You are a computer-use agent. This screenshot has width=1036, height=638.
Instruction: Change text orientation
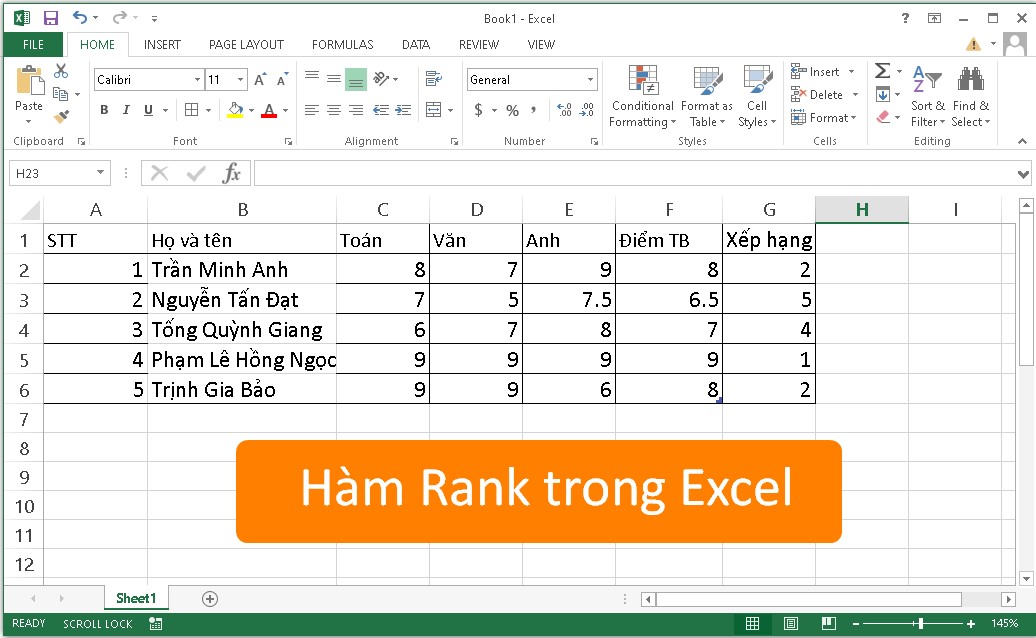381,79
